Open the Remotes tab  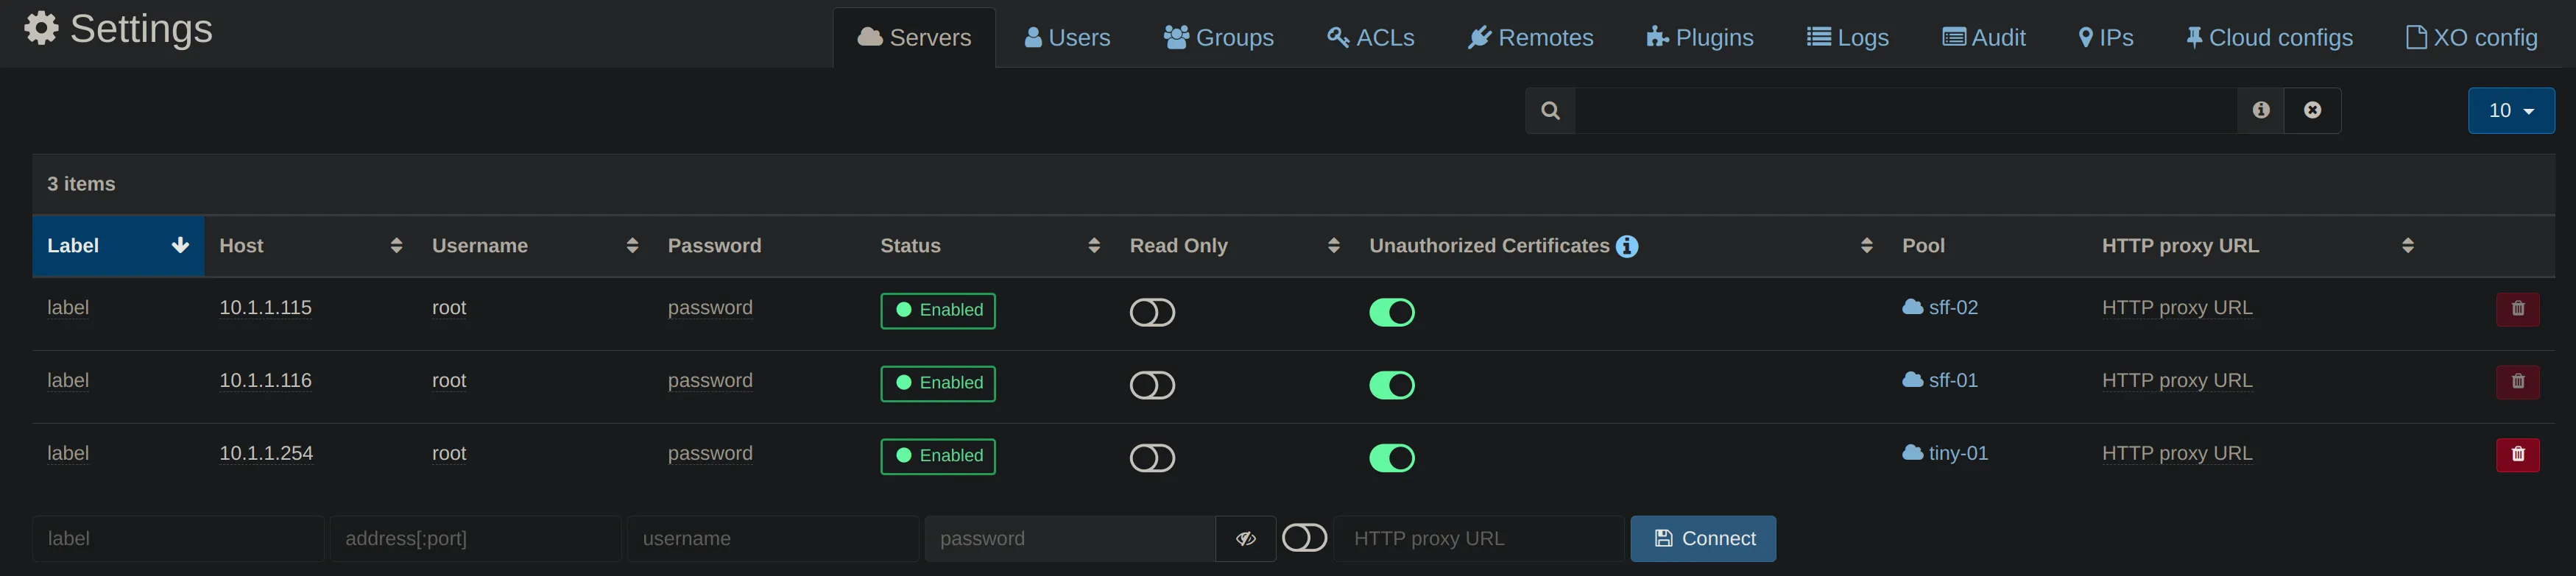(1530, 38)
